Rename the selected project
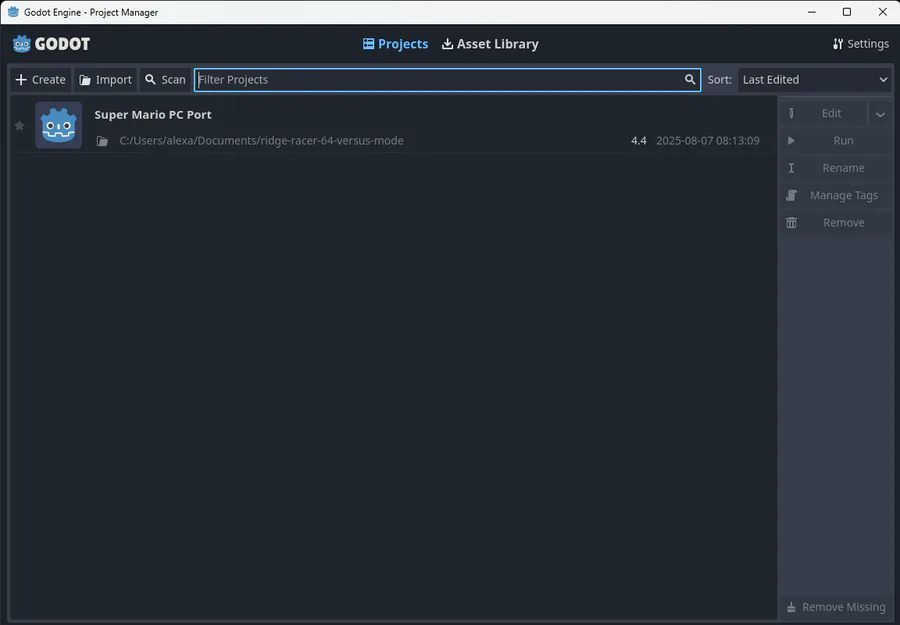Screen dimensions: 900x625 click(x=836, y=168)
